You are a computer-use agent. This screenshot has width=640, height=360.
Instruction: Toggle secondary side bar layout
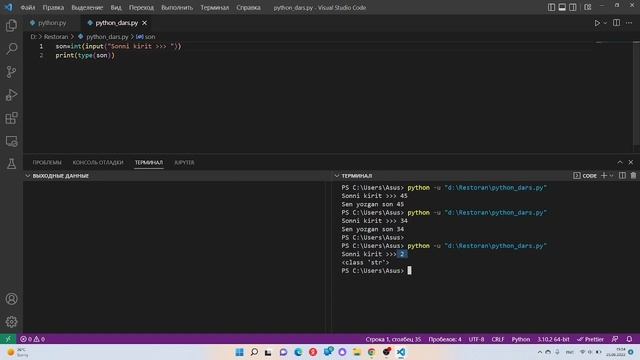[x=573, y=7]
